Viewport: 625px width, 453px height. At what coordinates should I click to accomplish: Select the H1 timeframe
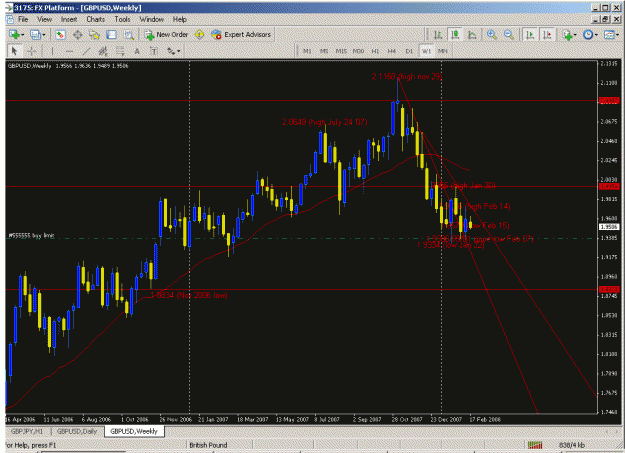tap(375, 51)
